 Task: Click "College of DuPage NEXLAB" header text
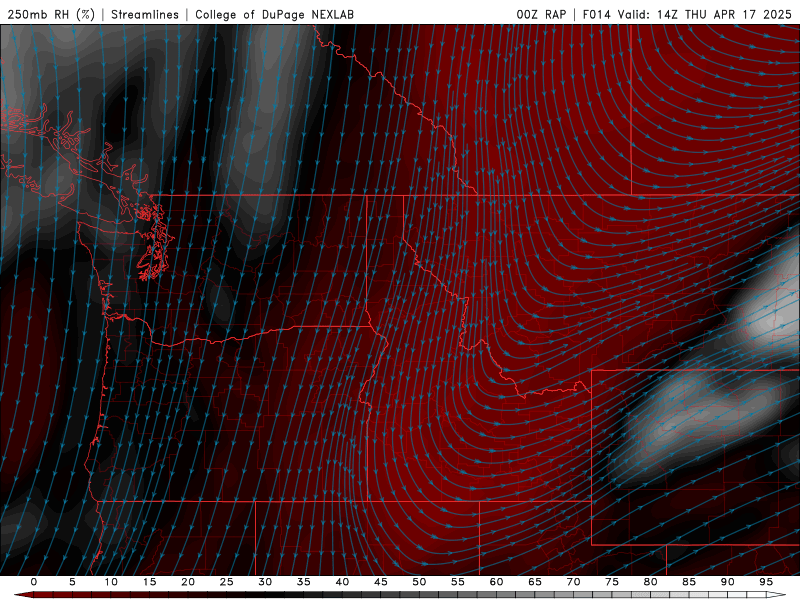coord(274,14)
